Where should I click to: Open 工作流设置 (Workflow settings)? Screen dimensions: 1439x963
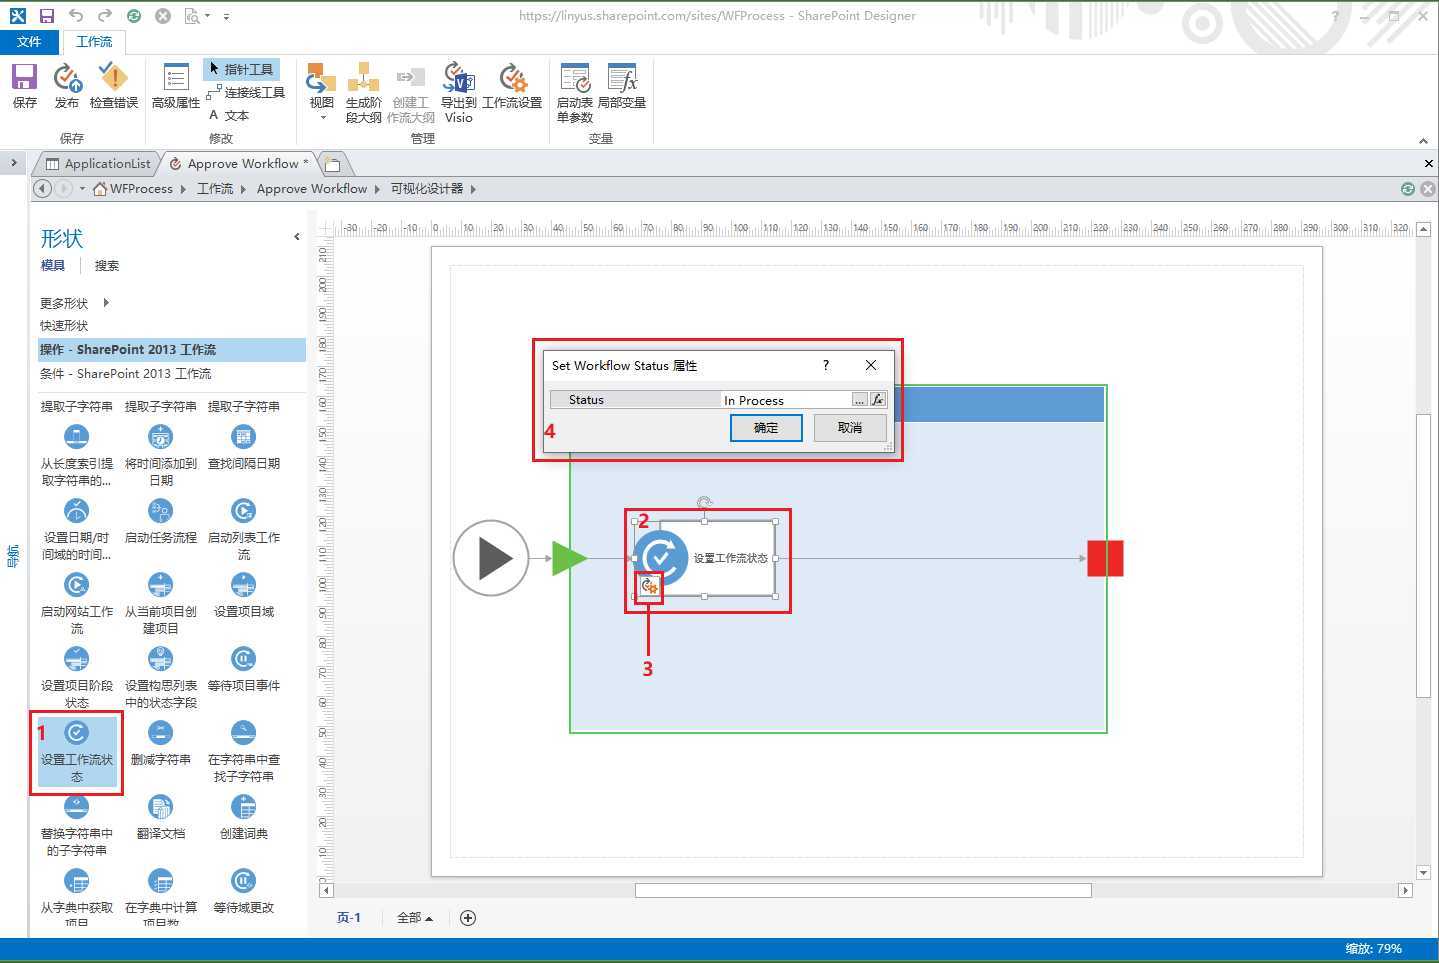point(512,85)
